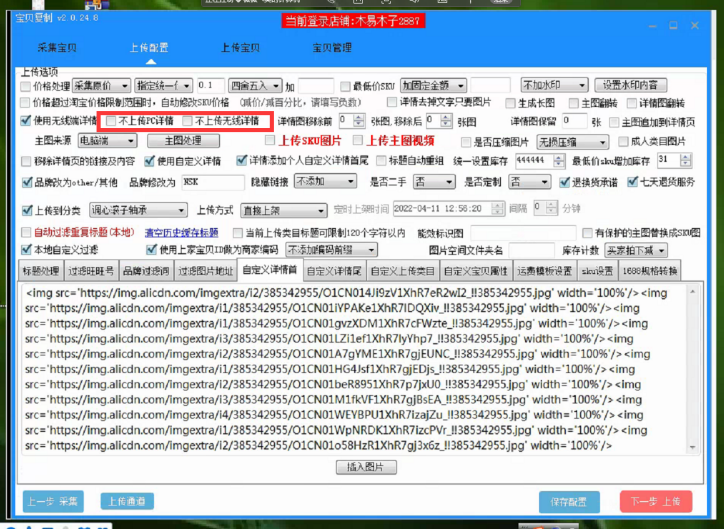Uncheck 七天退货服务 checkbox
The width and height of the screenshot is (724, 529).
point(632,182)
